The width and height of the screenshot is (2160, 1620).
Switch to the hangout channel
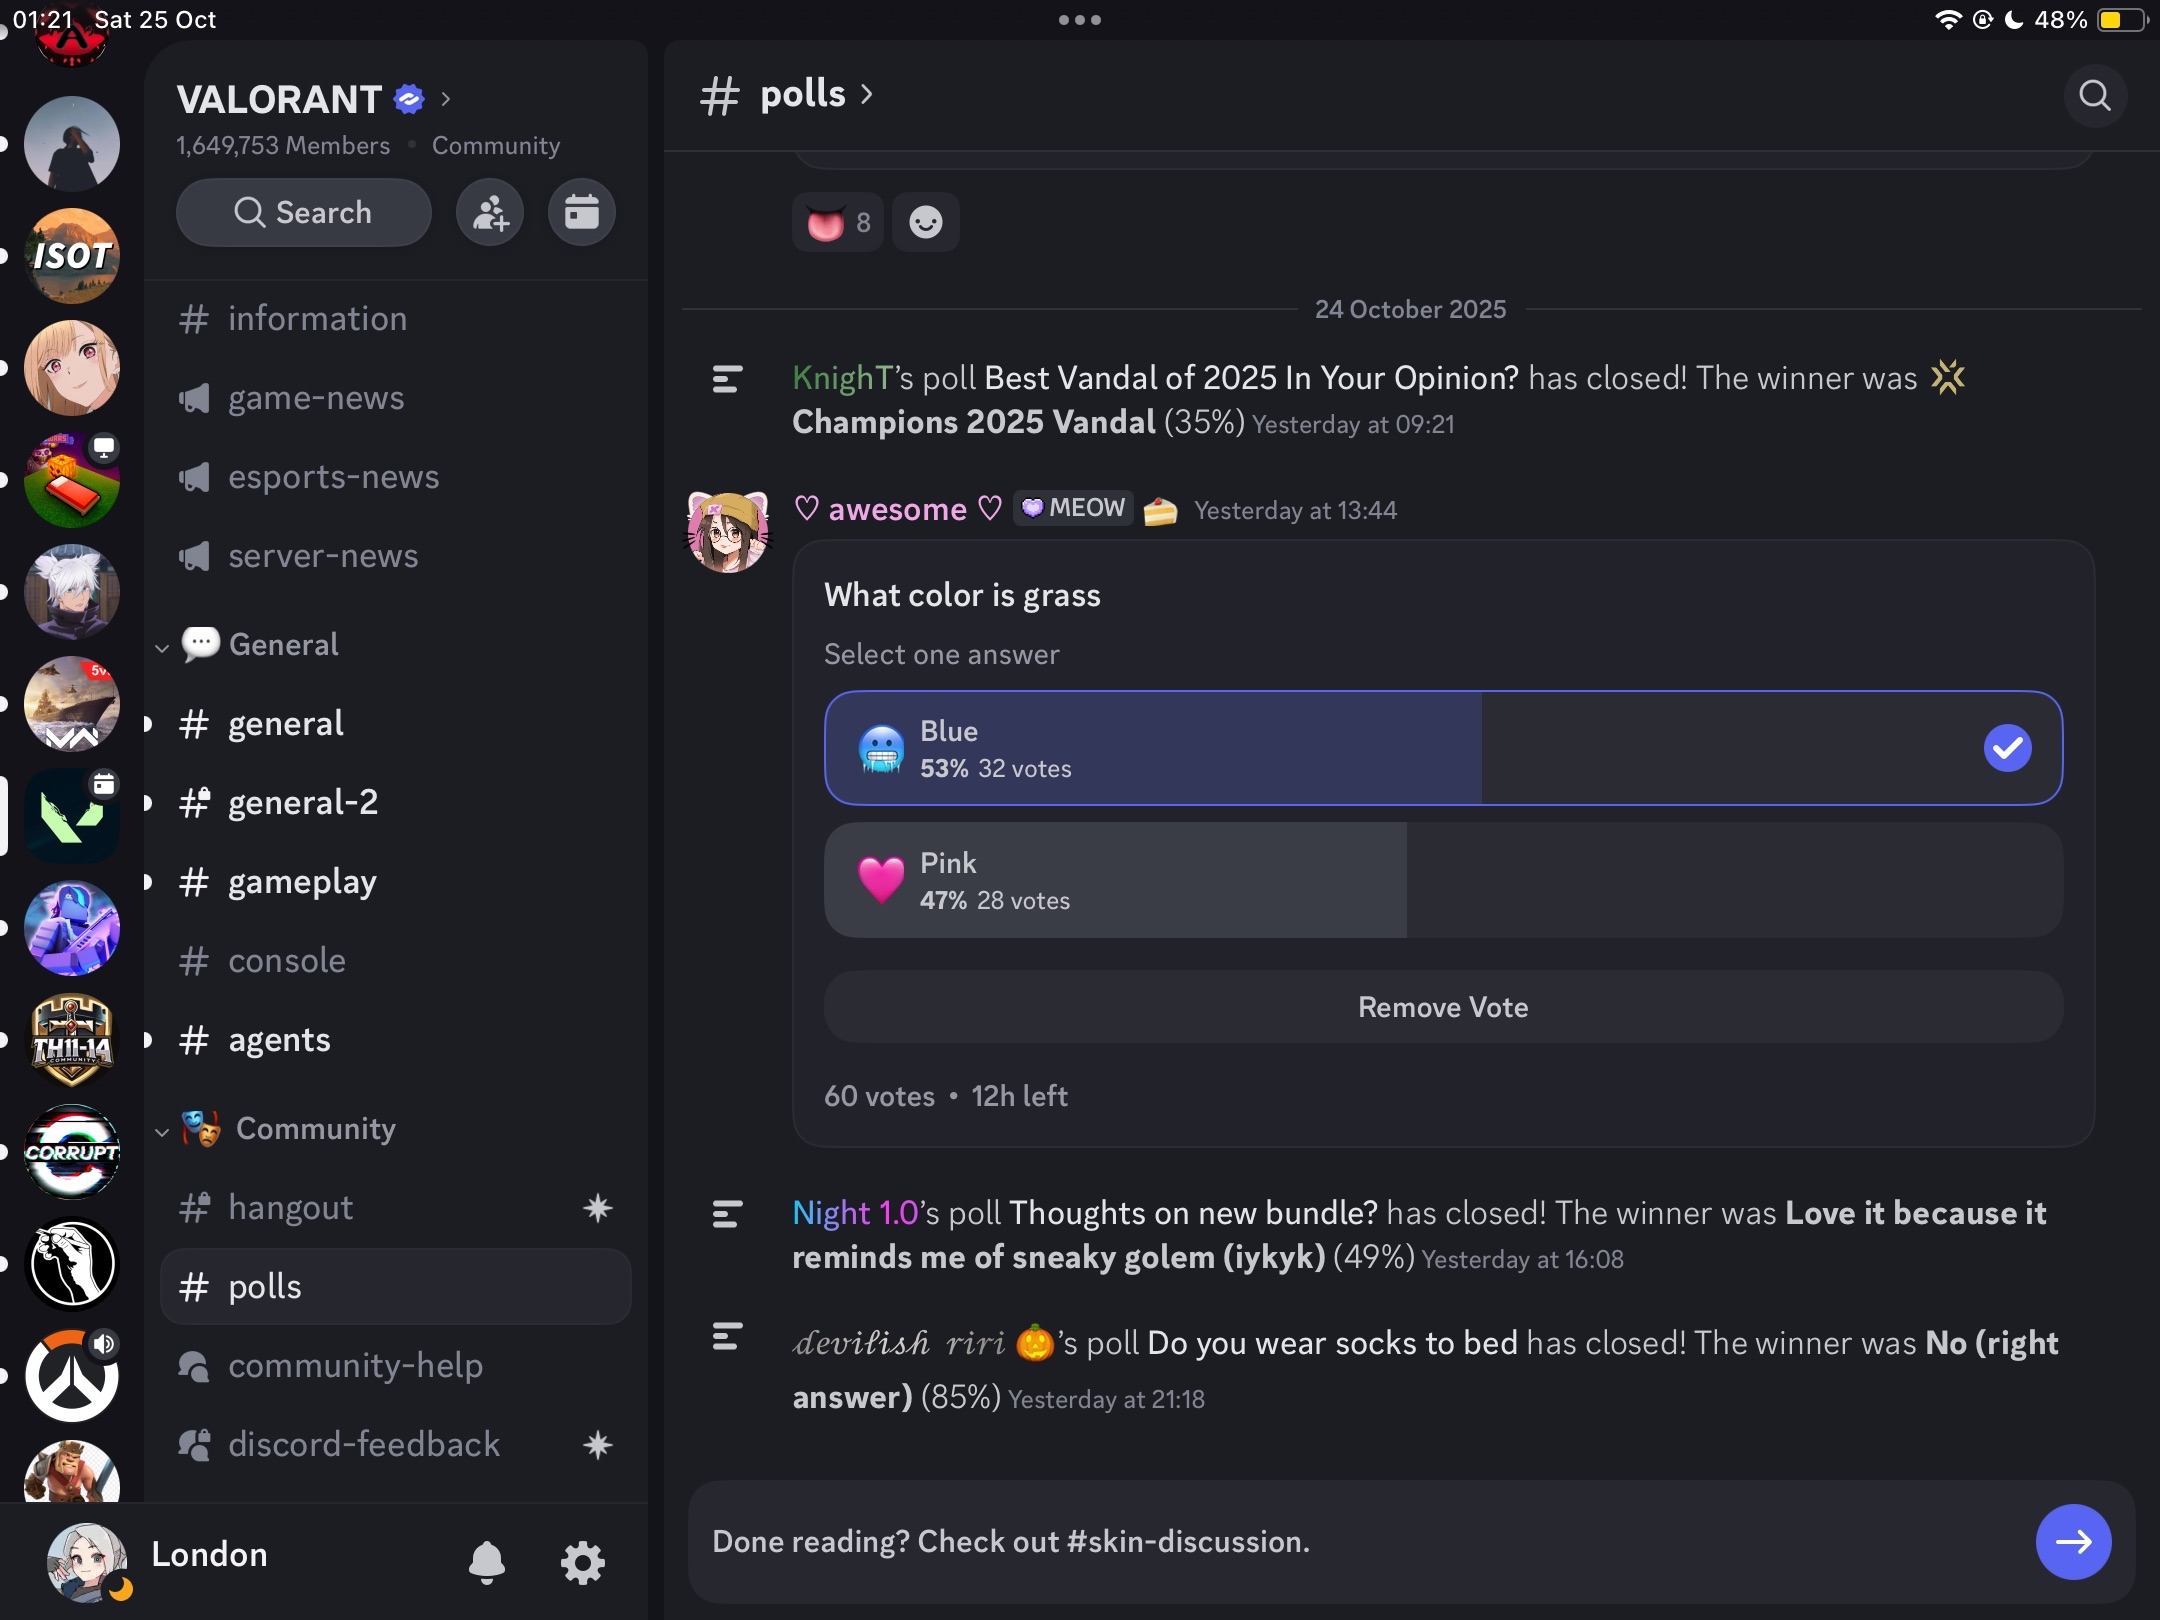[290, 1208]
